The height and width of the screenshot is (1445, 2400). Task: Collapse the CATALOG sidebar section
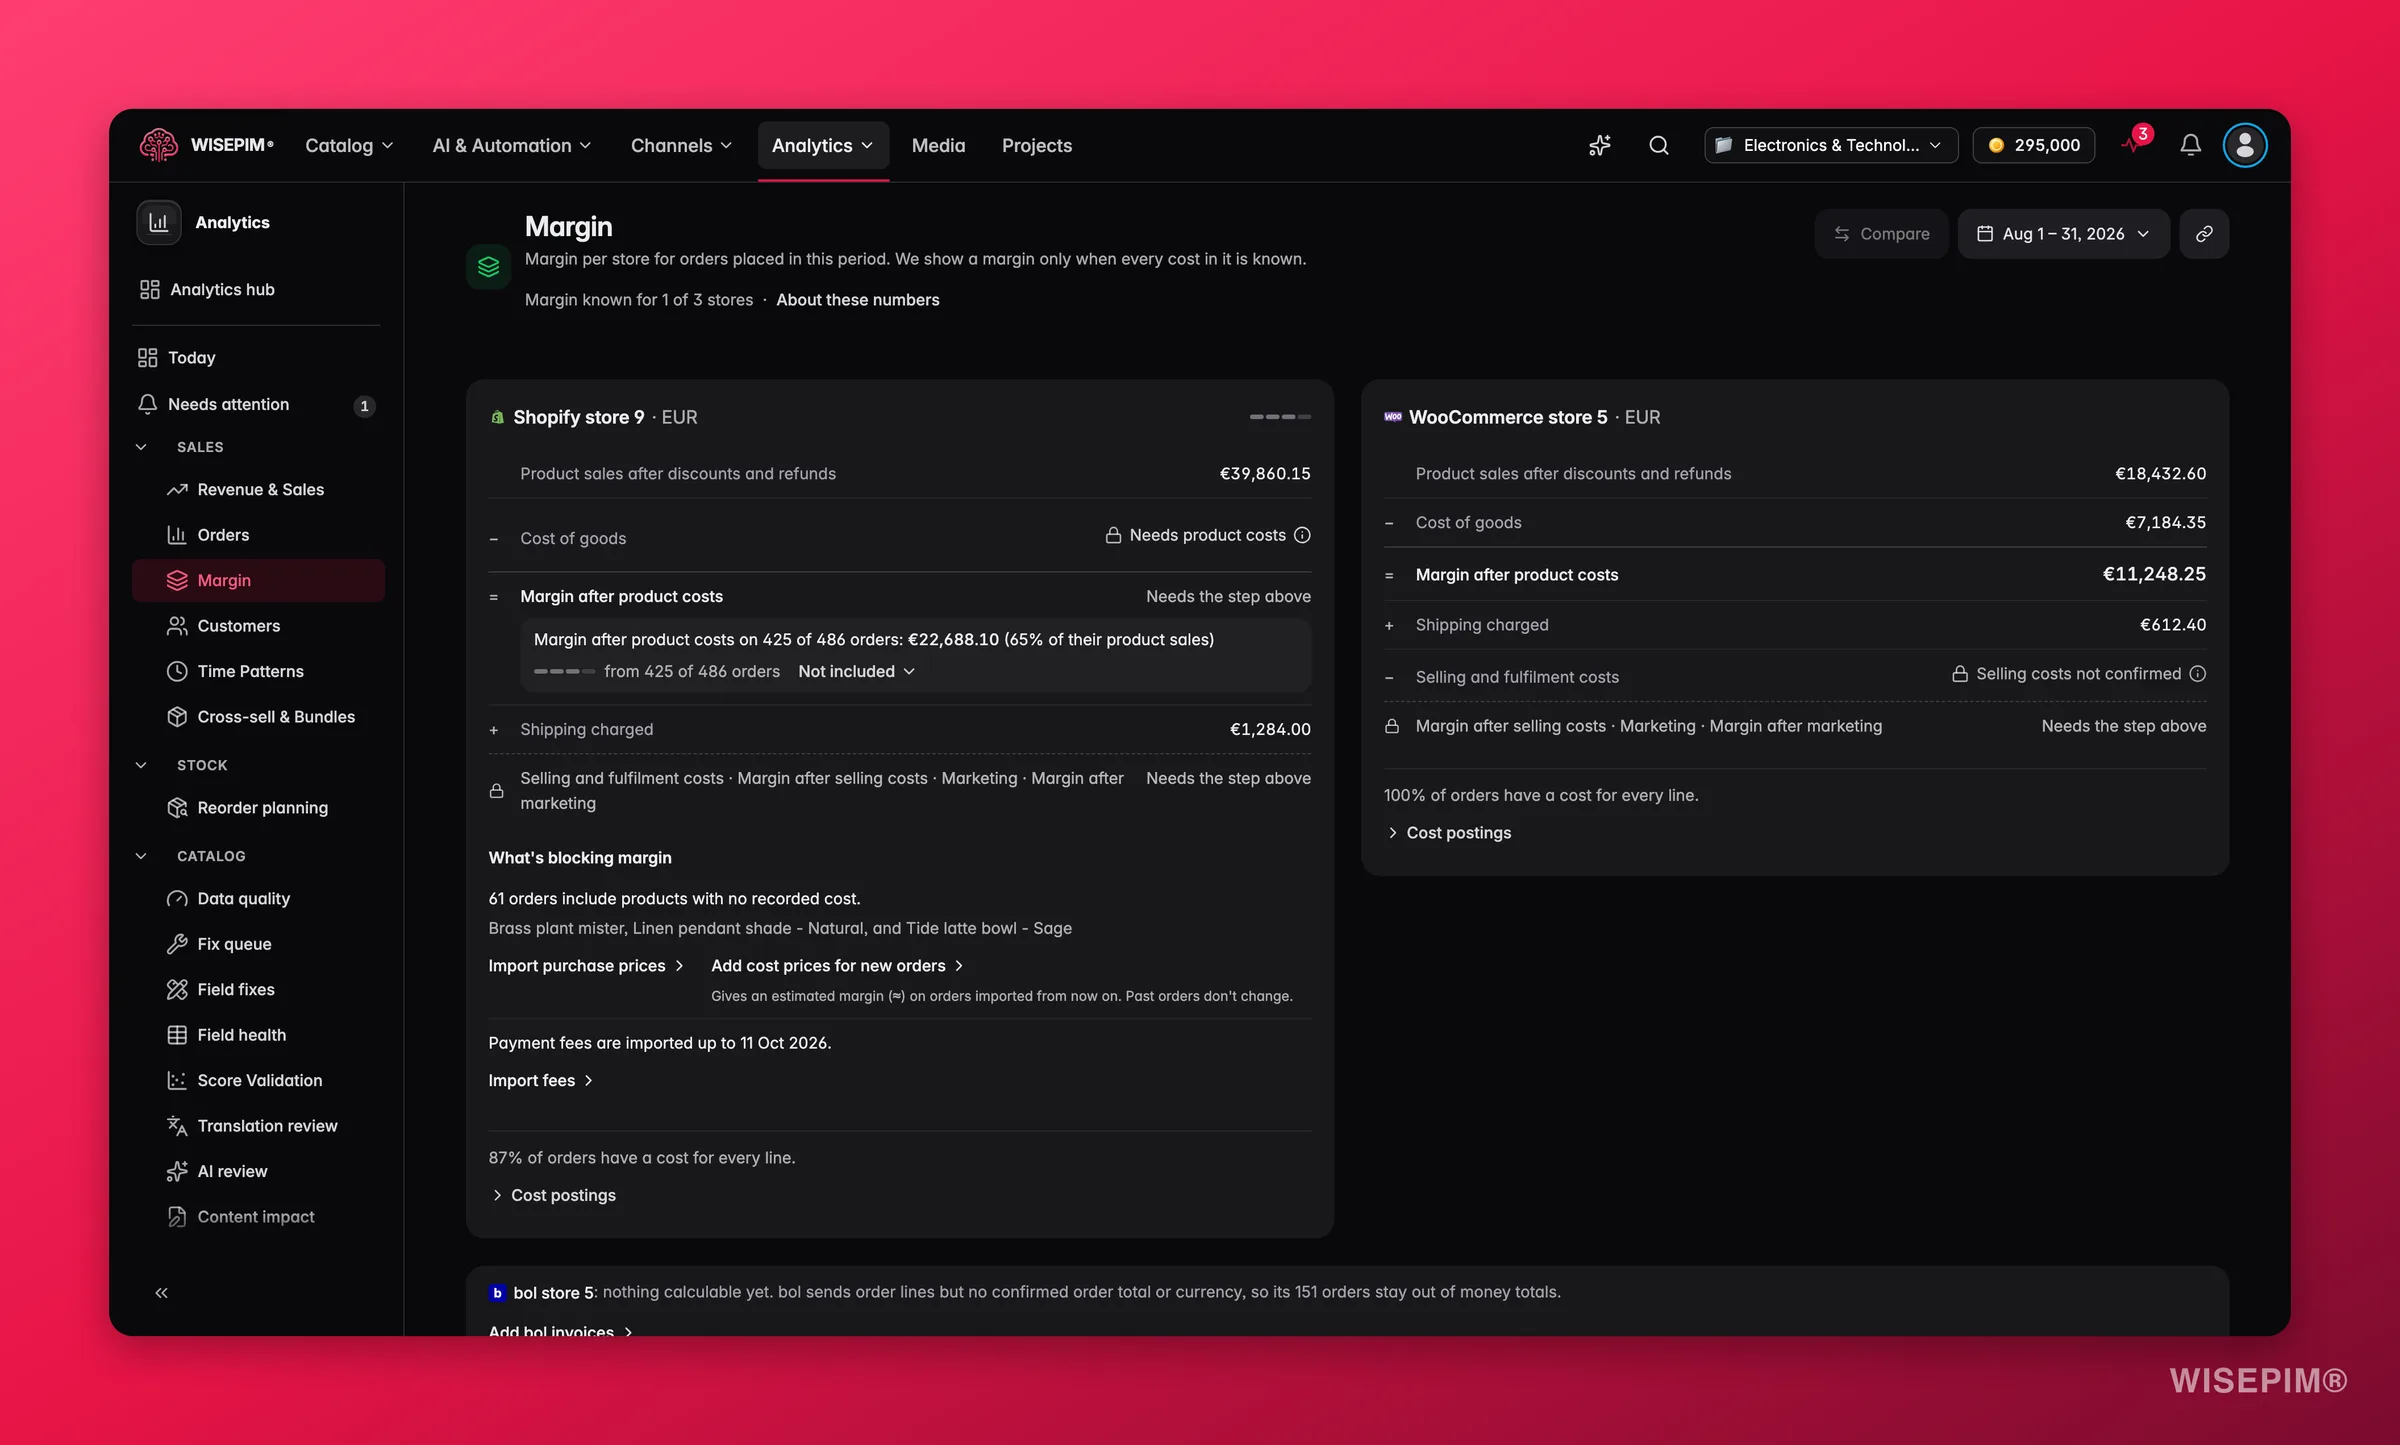141,856
